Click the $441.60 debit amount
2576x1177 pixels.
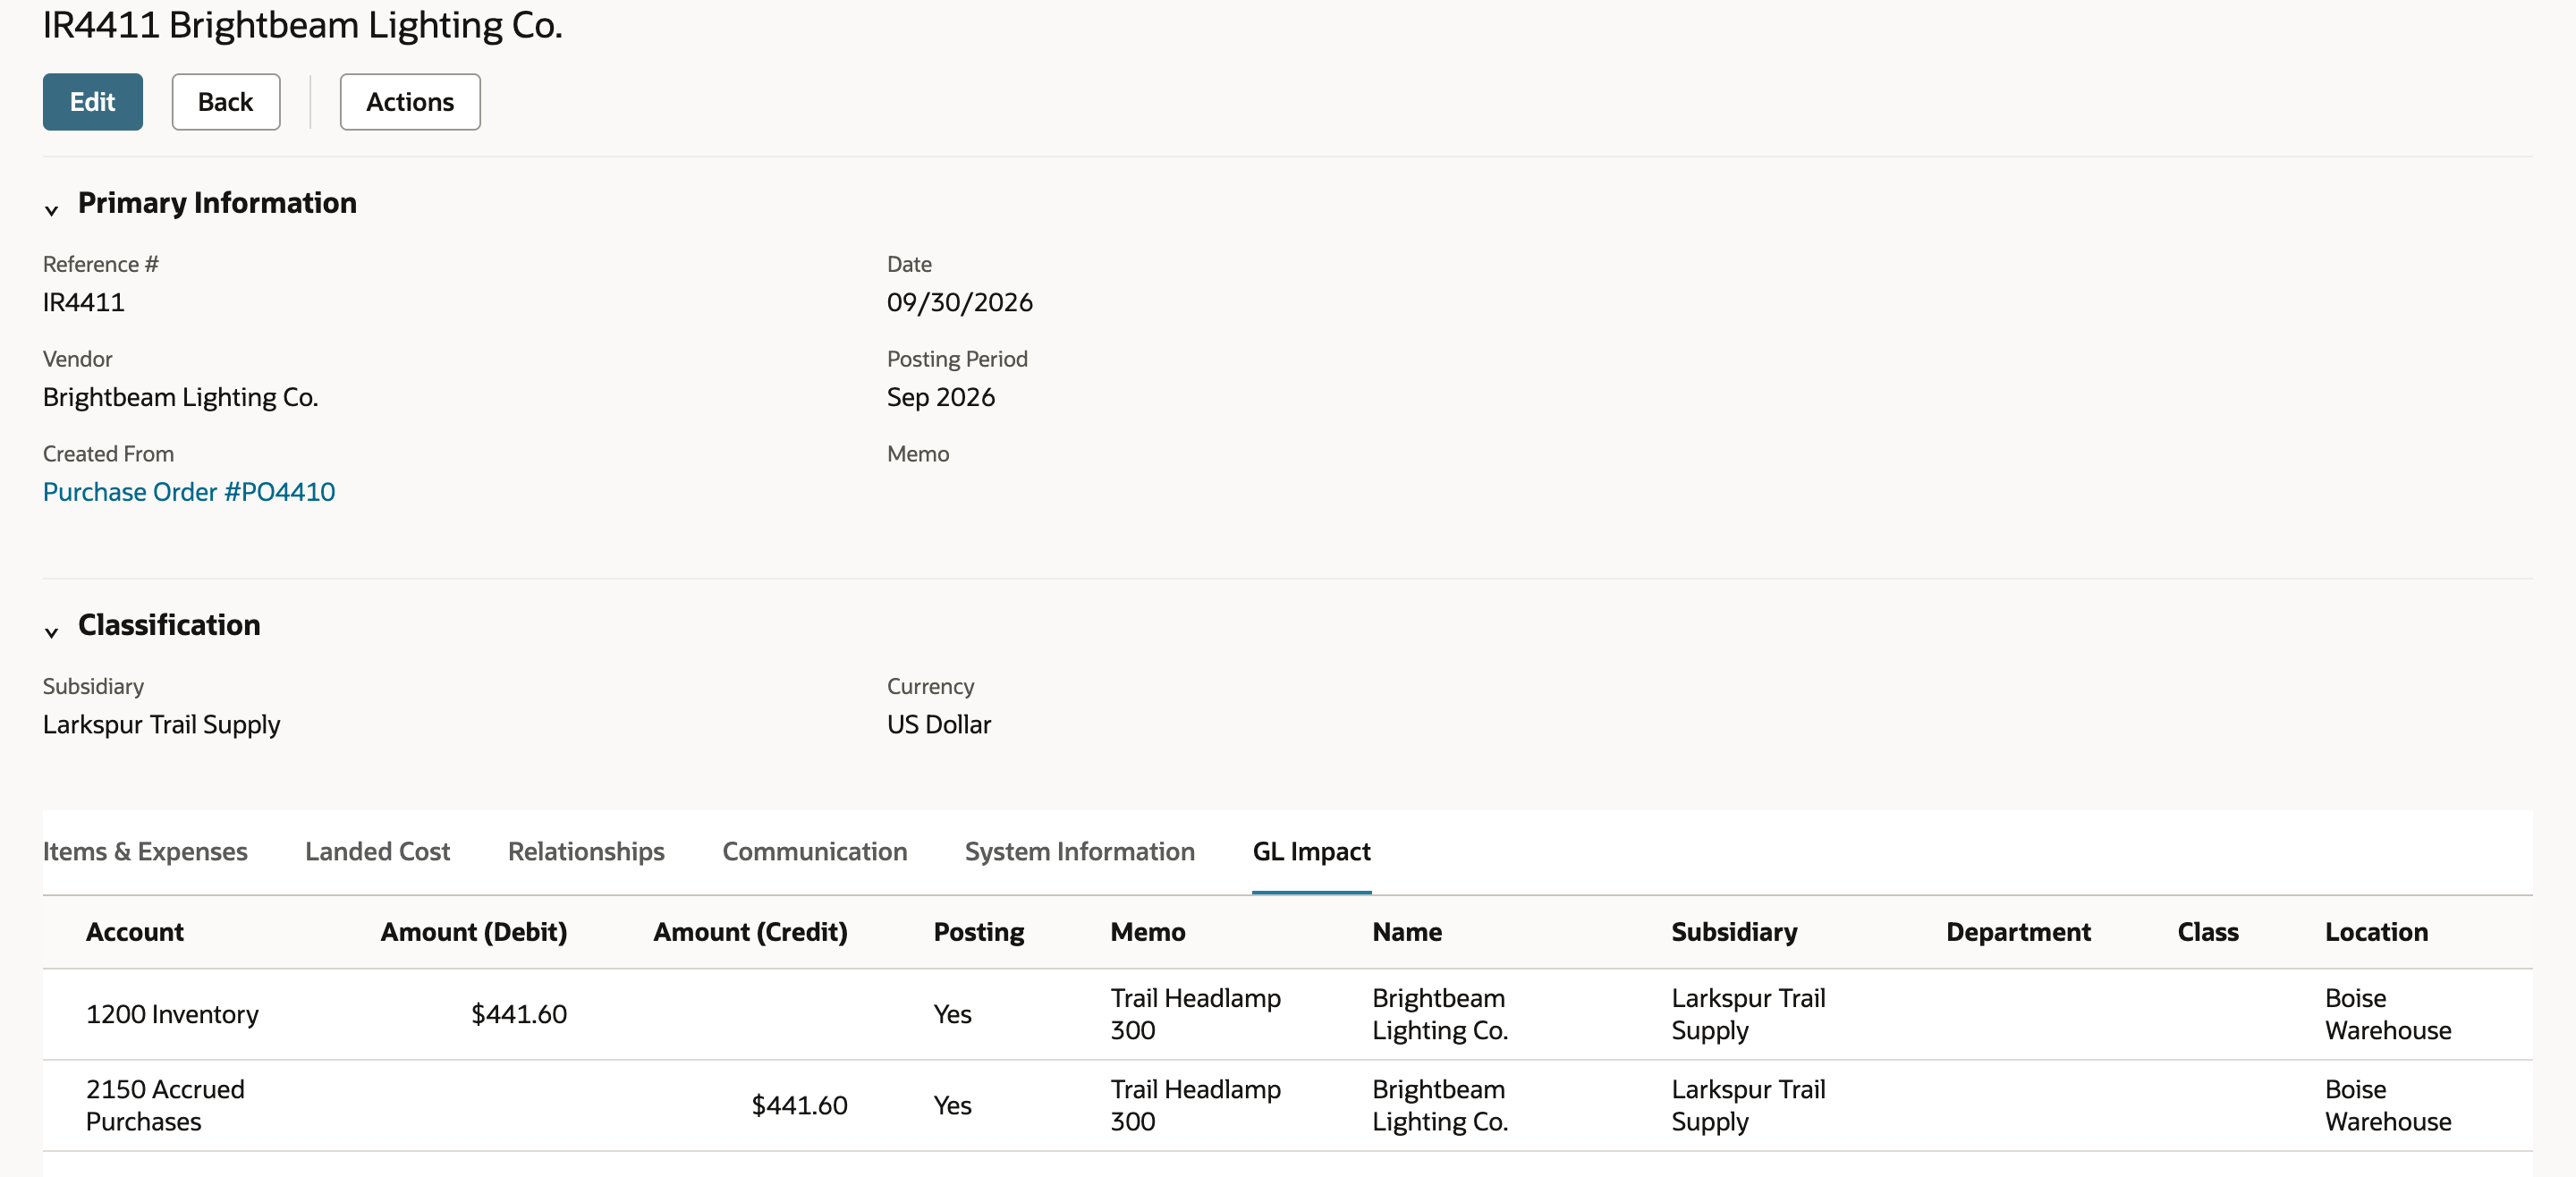[x=519, y=1014]
